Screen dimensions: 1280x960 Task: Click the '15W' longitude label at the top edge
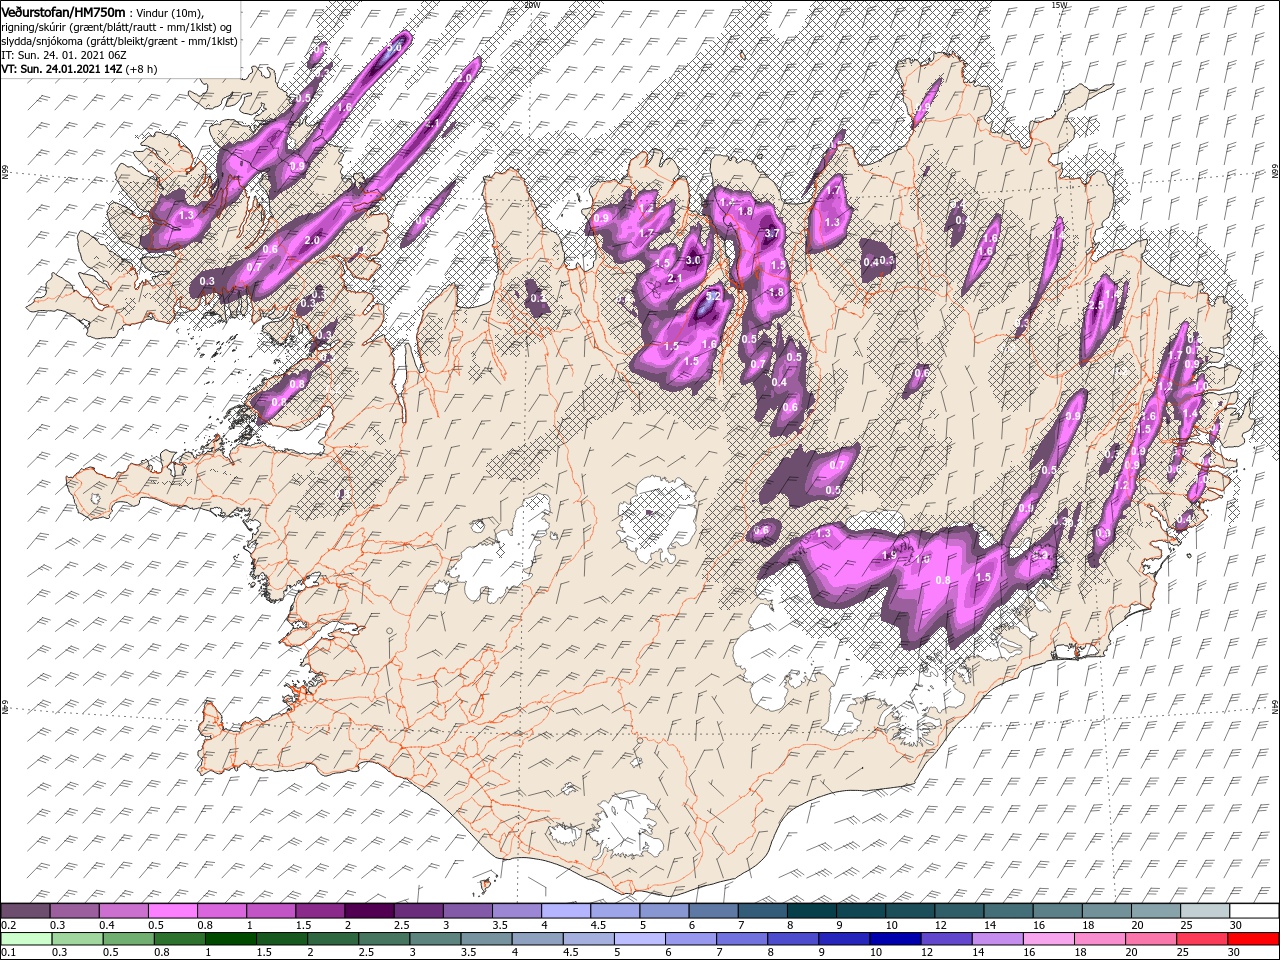coord(1059,5)
